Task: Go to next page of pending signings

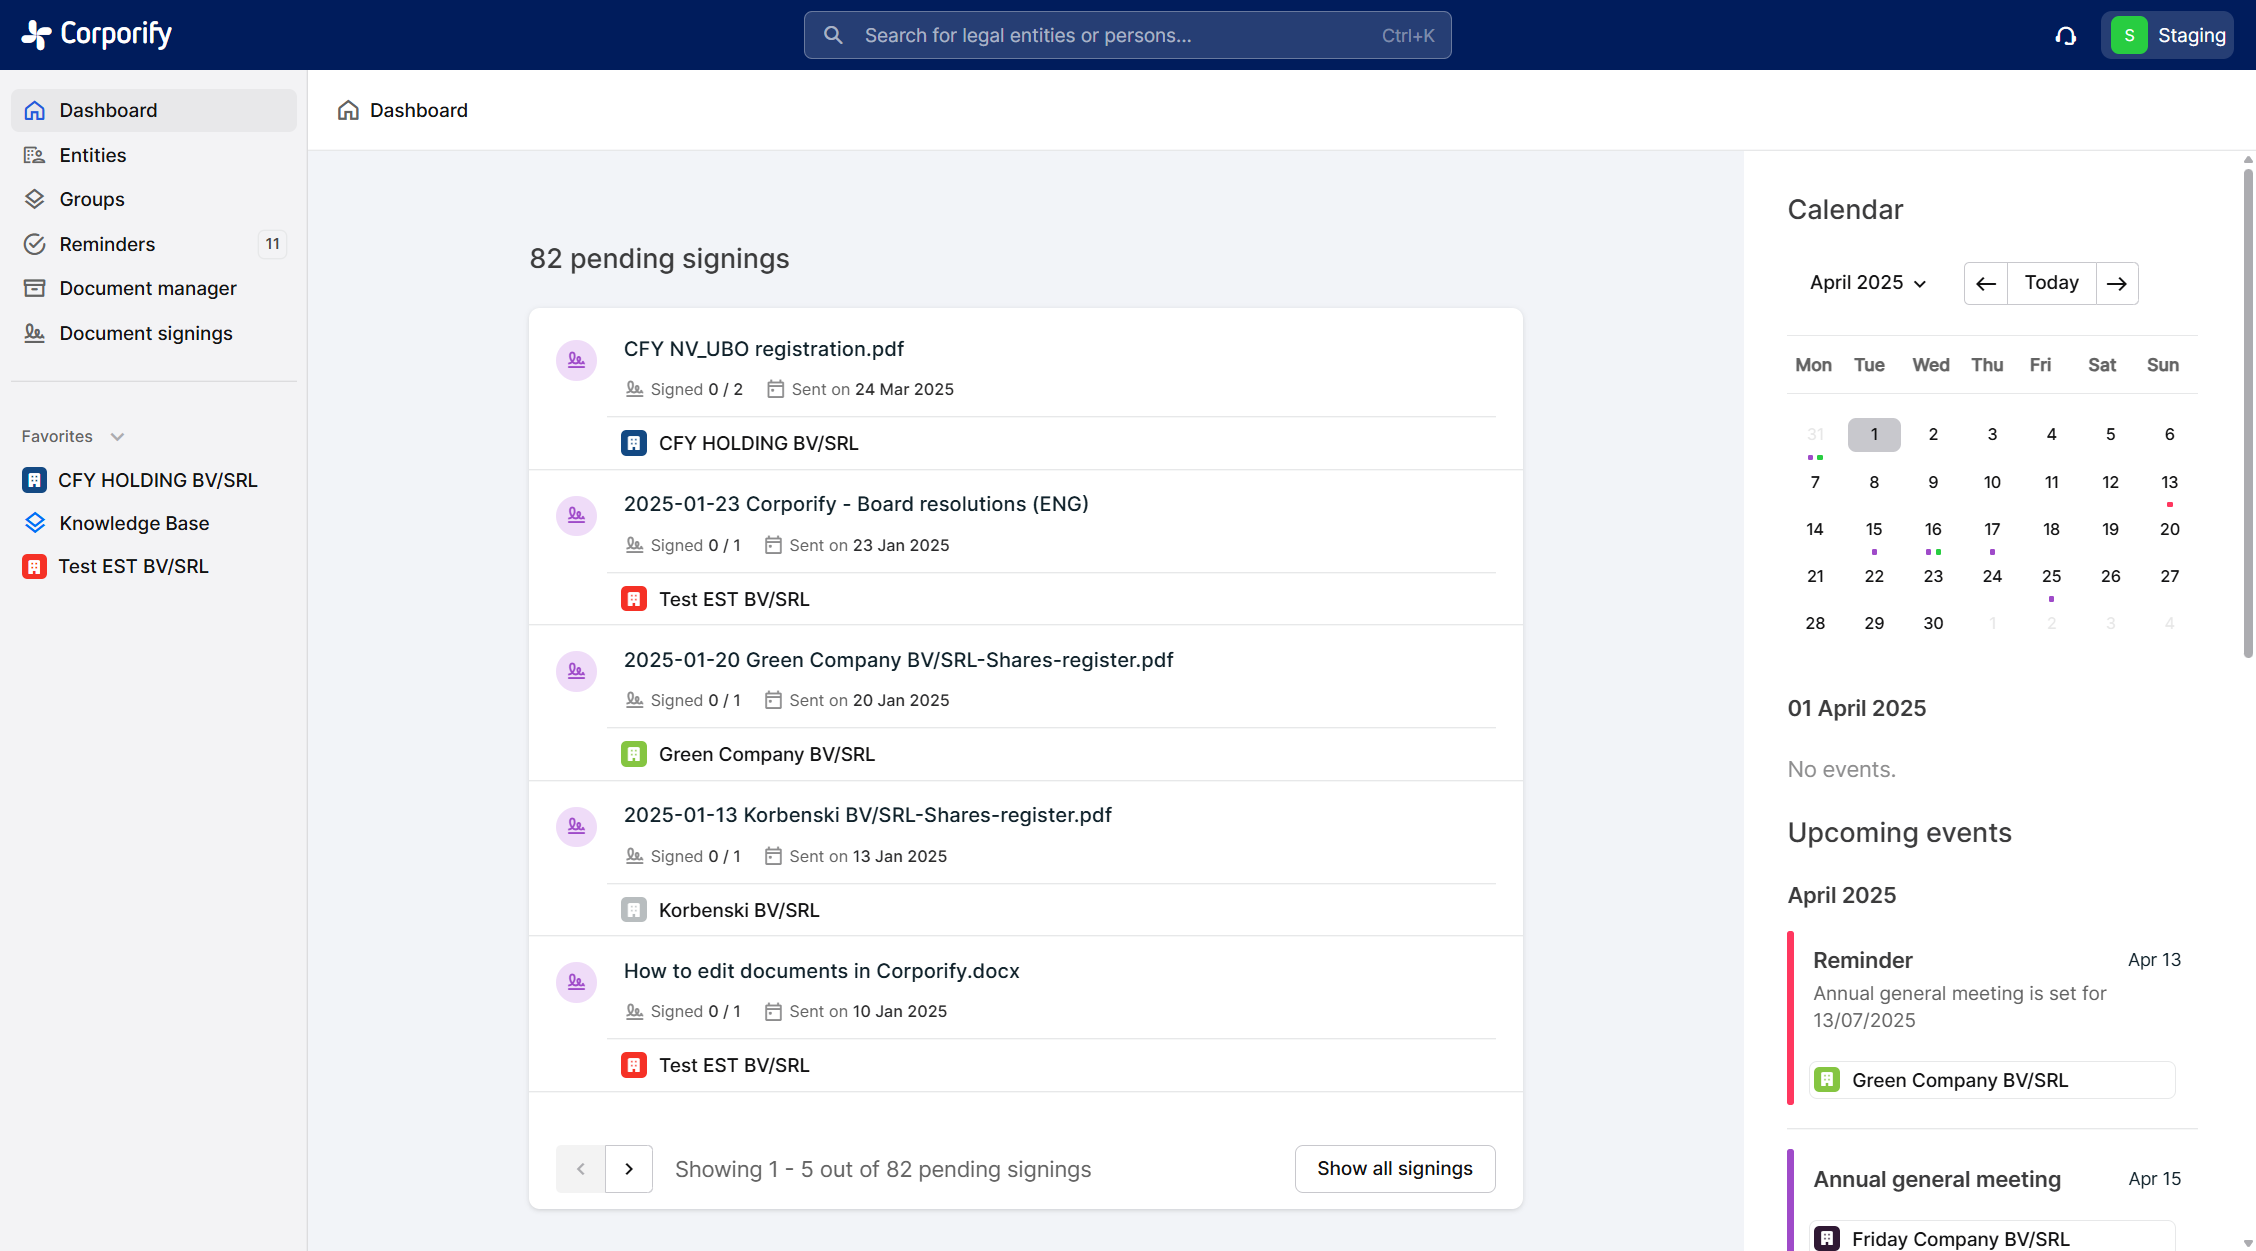Action: (x=629, y=1169)
